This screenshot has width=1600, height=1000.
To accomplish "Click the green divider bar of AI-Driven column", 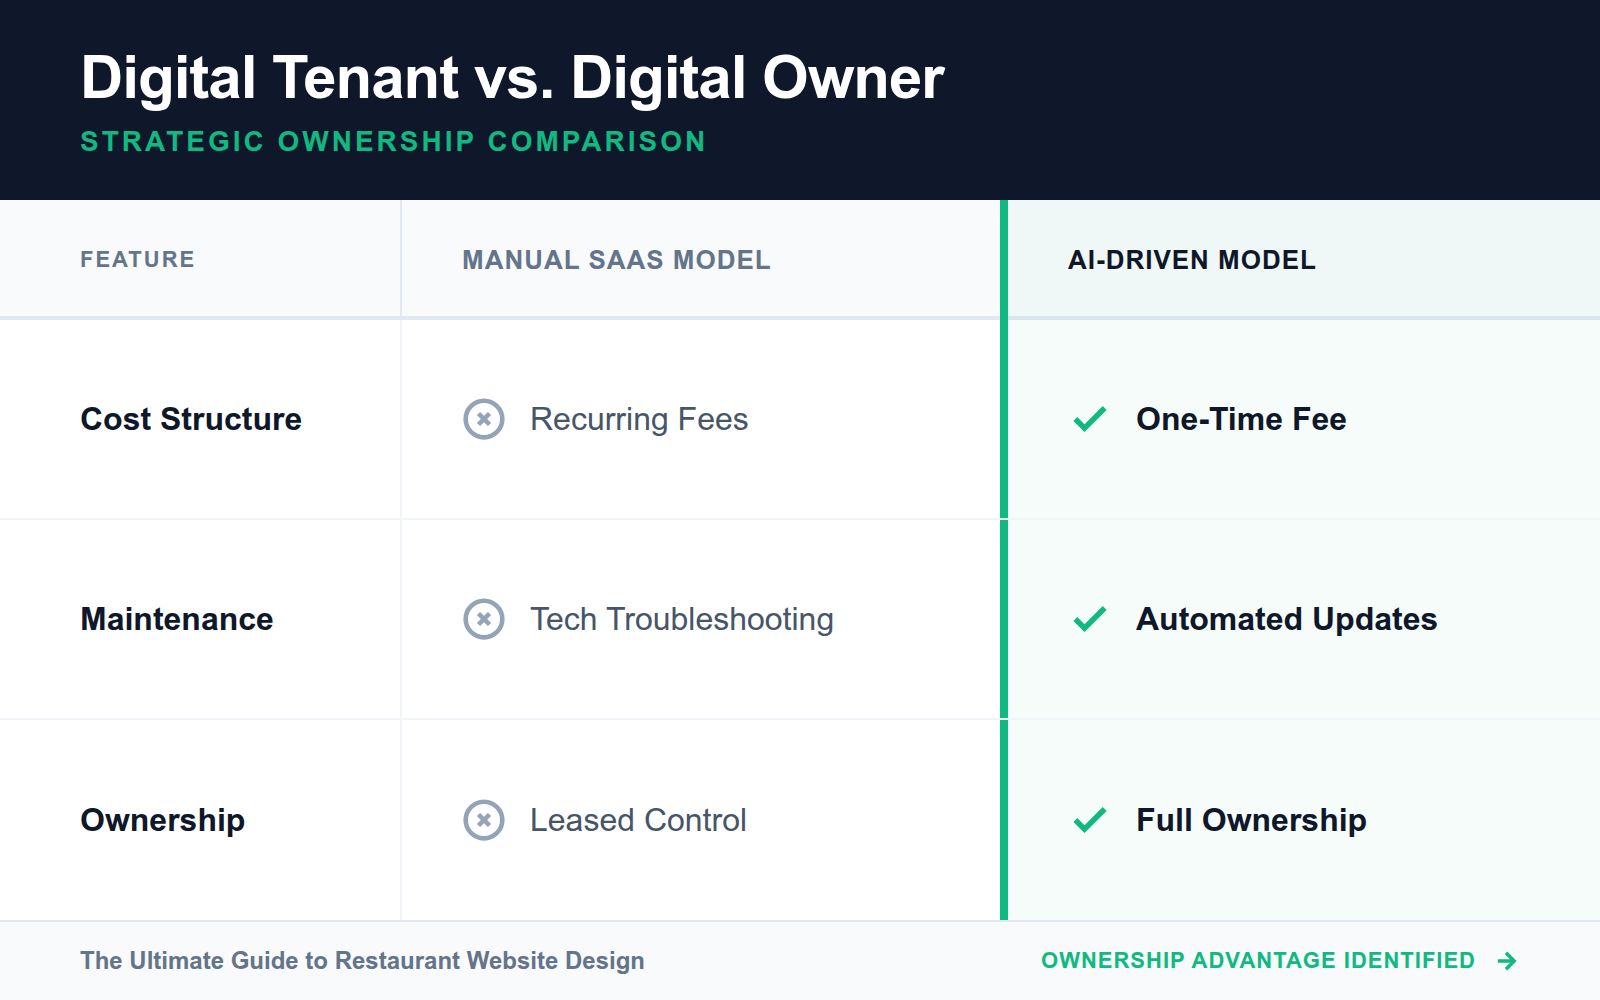I will tap(1003, 560).
